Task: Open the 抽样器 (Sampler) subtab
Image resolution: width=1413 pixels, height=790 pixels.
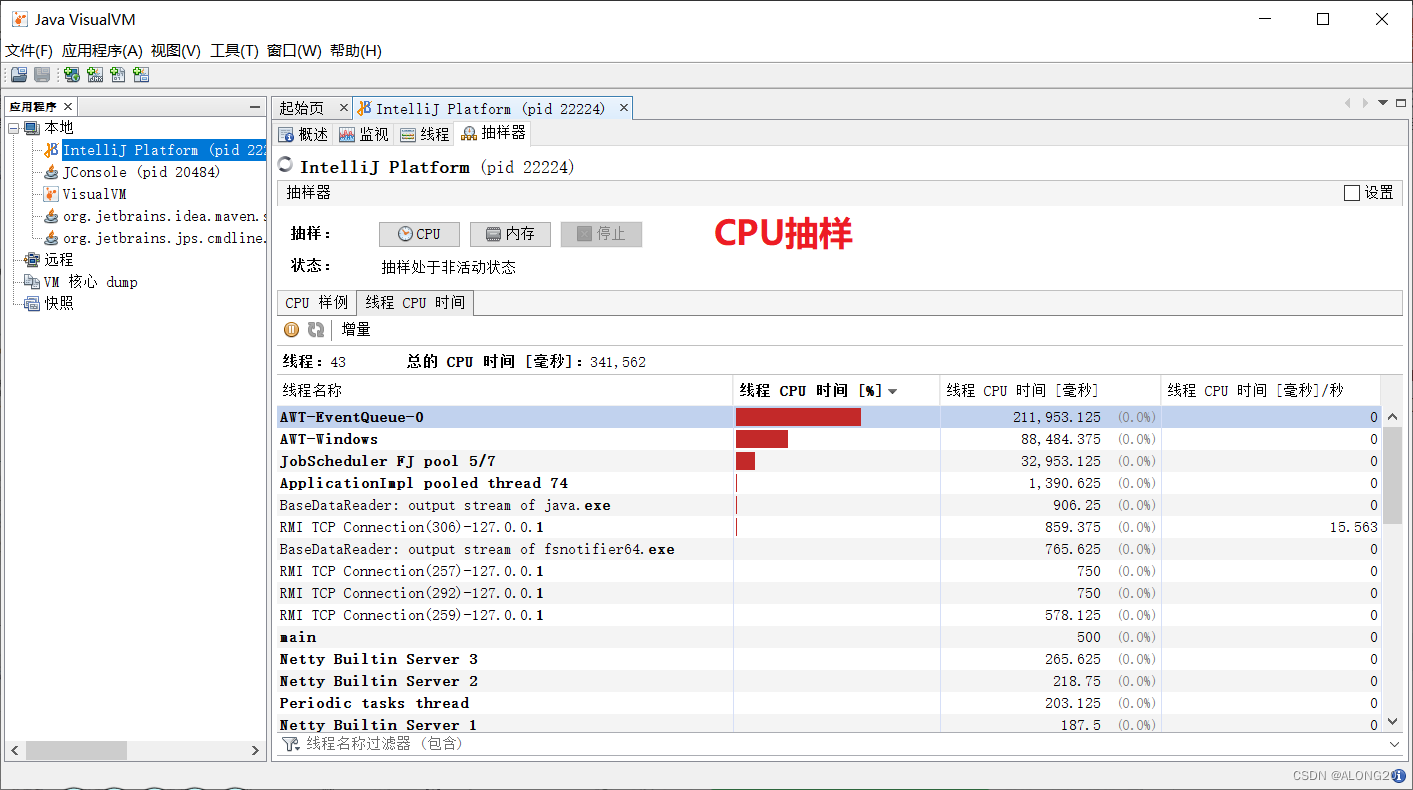Action: pyautogui.click(x=493, y=134)
